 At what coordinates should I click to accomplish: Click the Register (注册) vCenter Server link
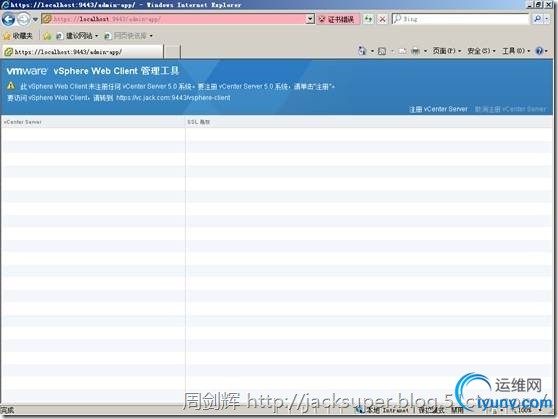[x=438, y=109]
